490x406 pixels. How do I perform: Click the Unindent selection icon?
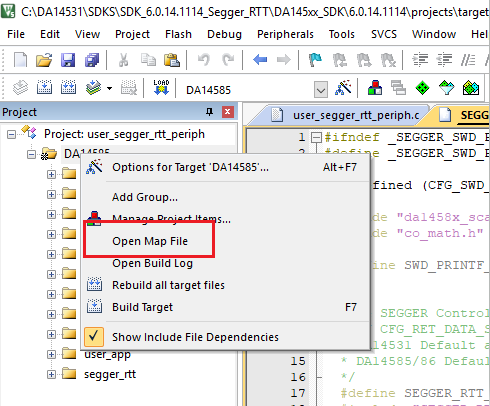(x=444, y=60)
